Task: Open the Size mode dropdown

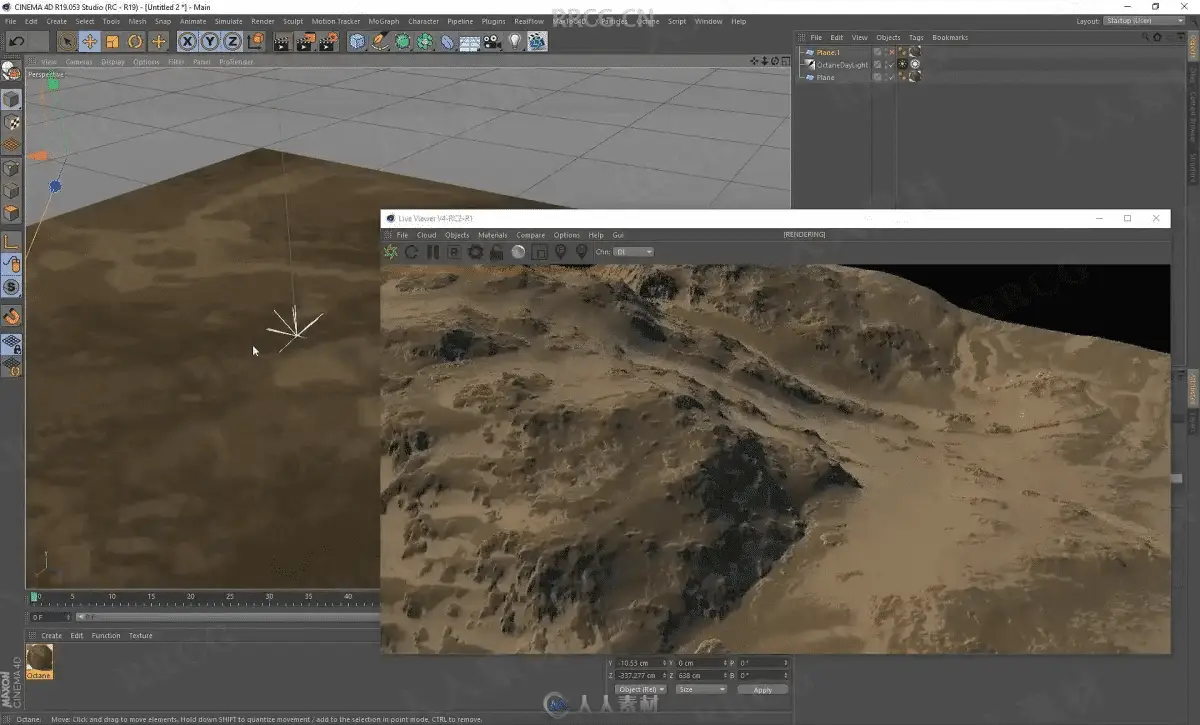Action: click(701, 689)
